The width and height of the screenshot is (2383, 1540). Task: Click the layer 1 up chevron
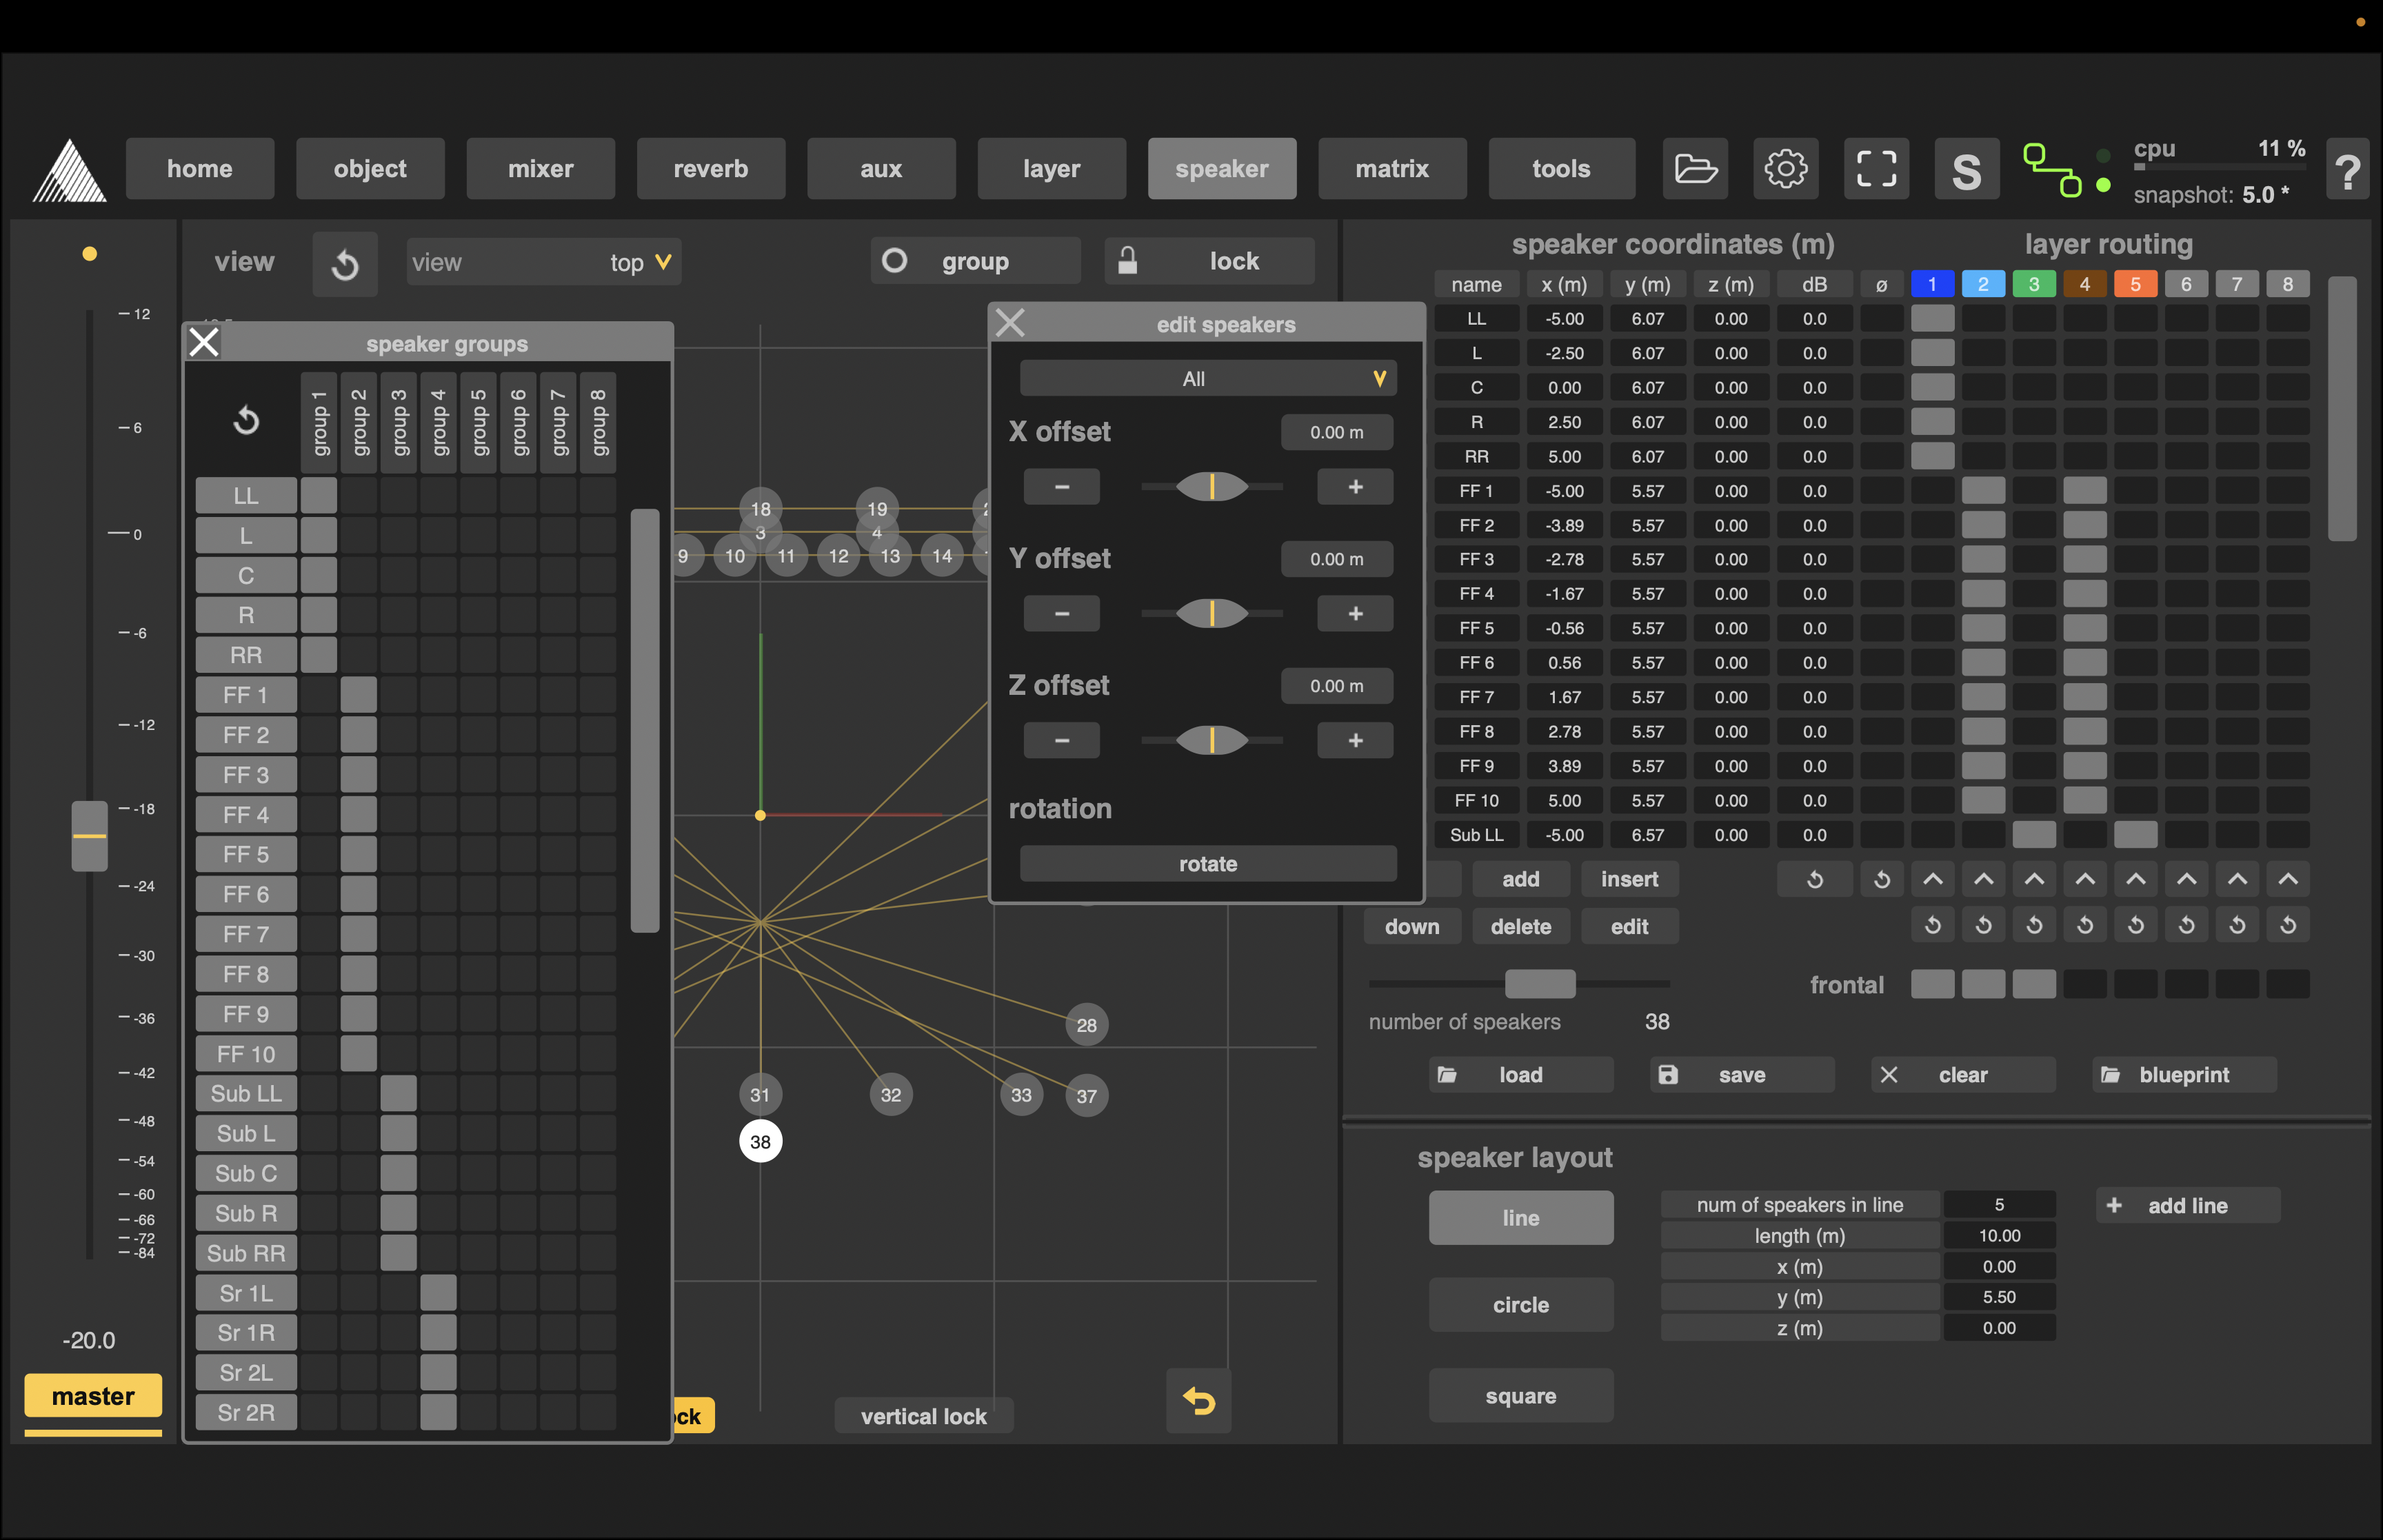coord(1932,879)
